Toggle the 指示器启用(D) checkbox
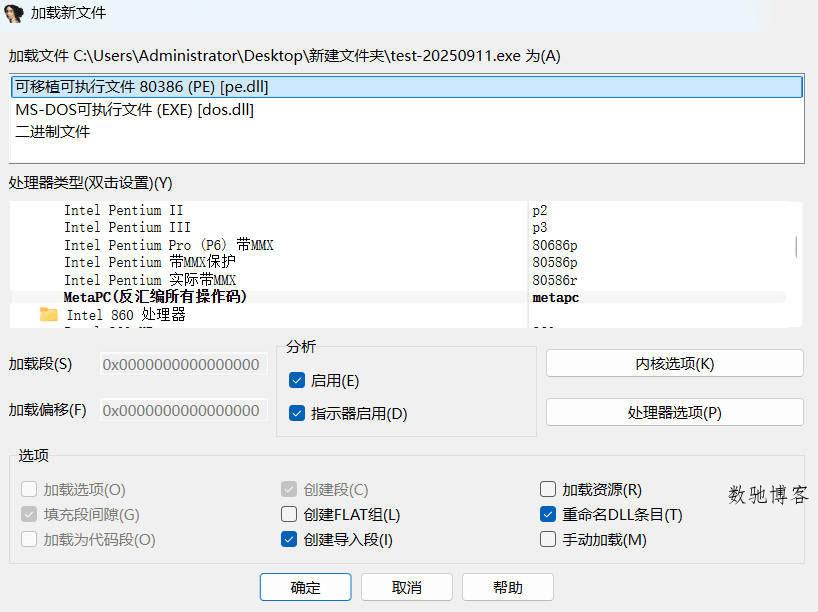Viewport: 818px width, 612px height. [x=297, y=413]
